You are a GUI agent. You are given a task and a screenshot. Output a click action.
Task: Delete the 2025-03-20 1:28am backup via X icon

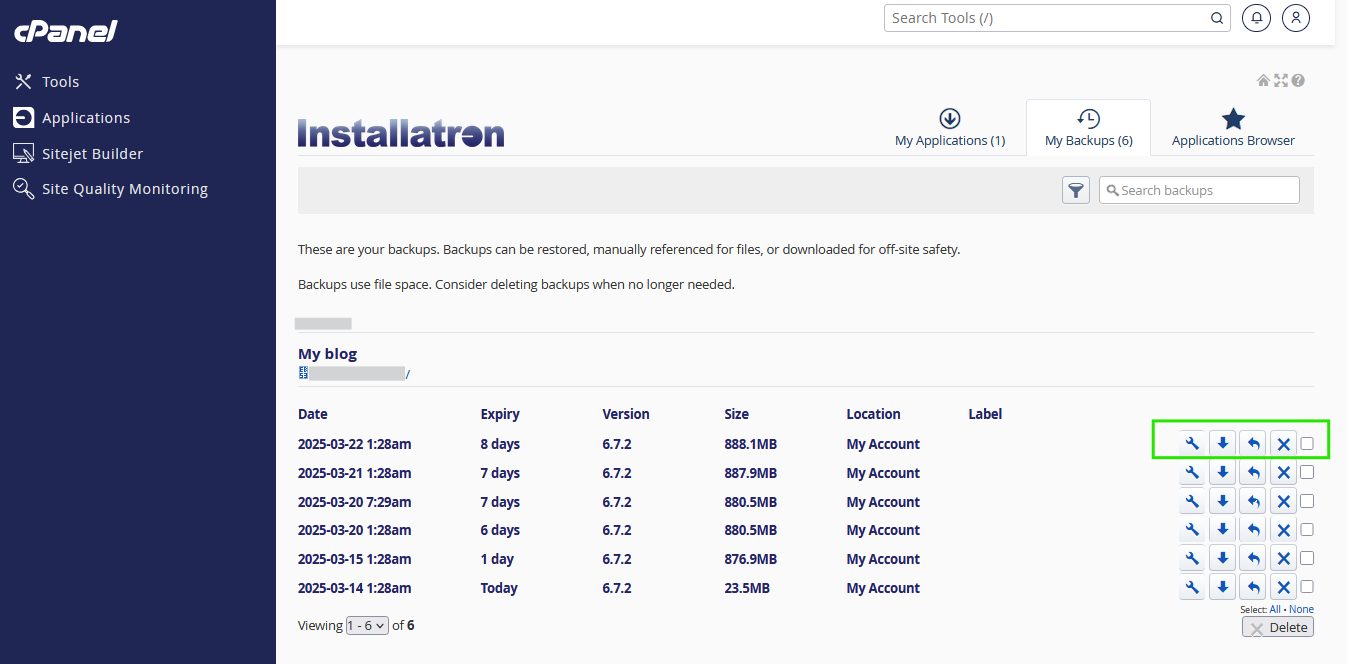coord(1284,530)
